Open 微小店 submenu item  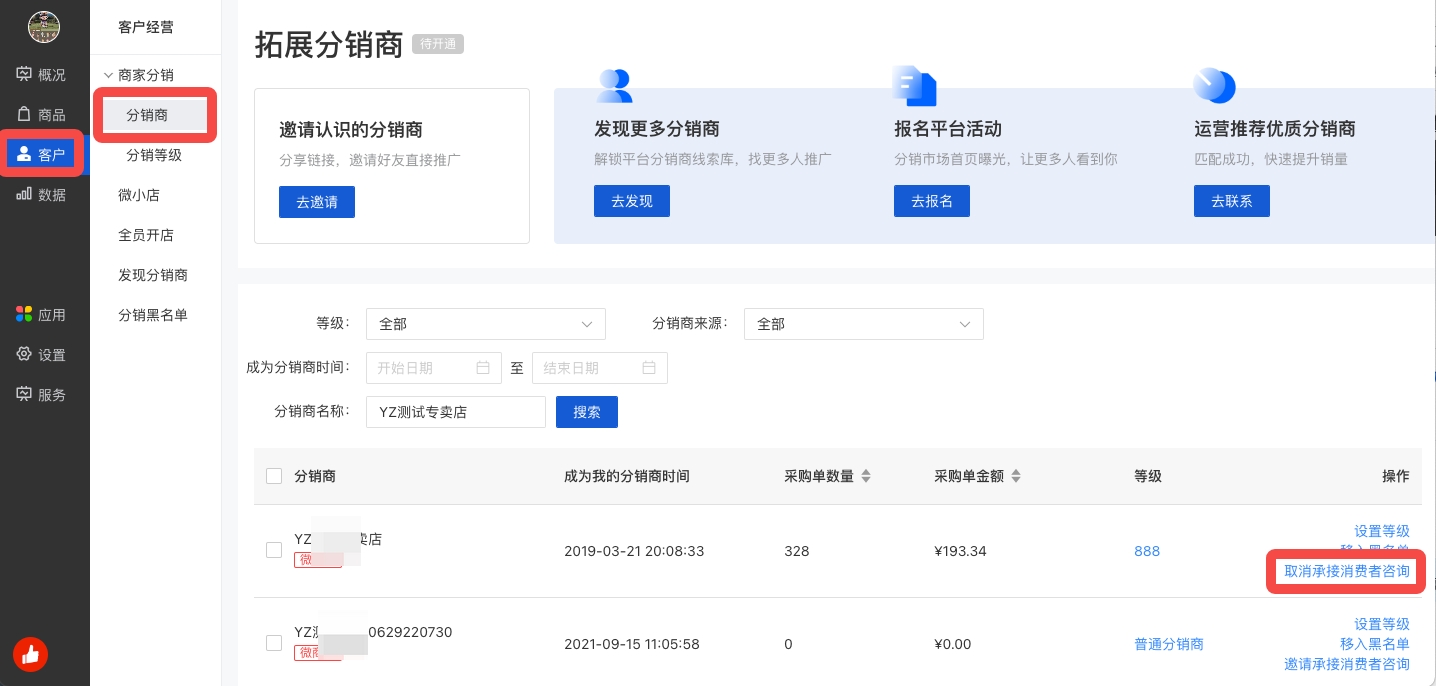tap(139, 195)
